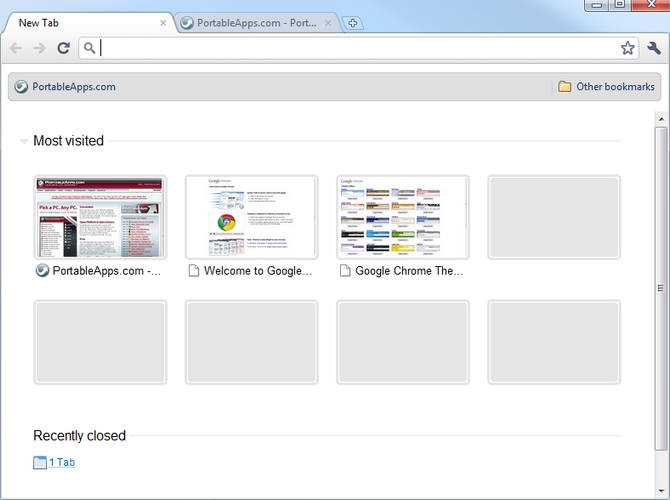Switch to the PortableApps.com tab
Screen dimensions: 670x500
coord(250,23)
